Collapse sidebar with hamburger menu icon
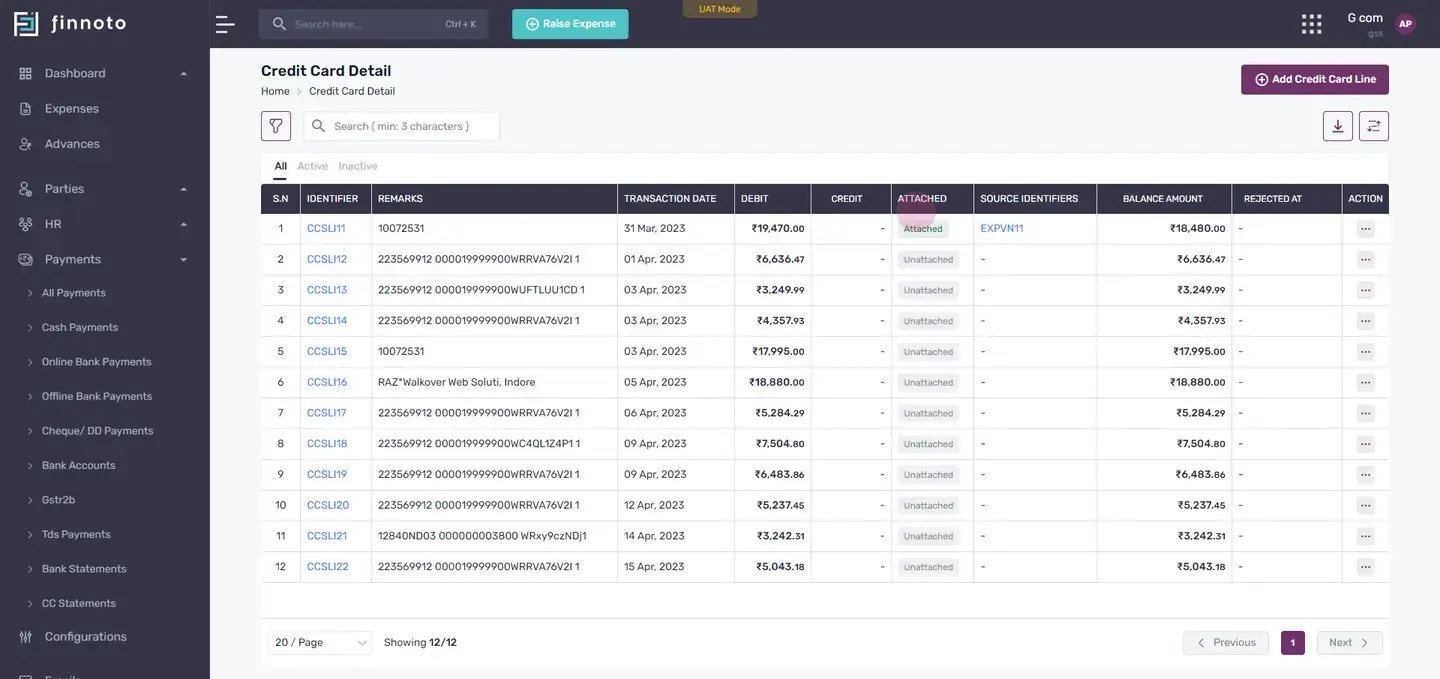The image size is (1440, 679). tap(225, 24)
